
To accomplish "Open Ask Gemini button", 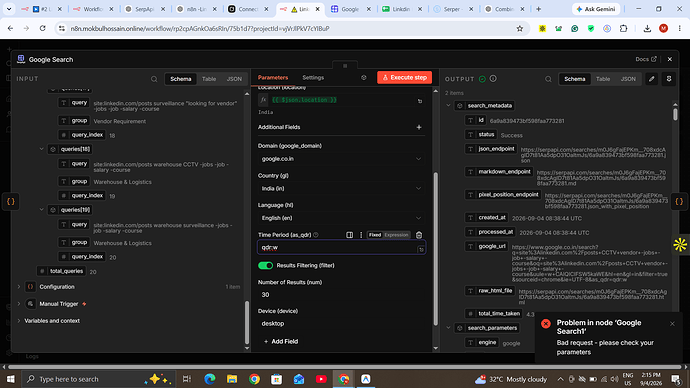I will click(x=596, y=9).
